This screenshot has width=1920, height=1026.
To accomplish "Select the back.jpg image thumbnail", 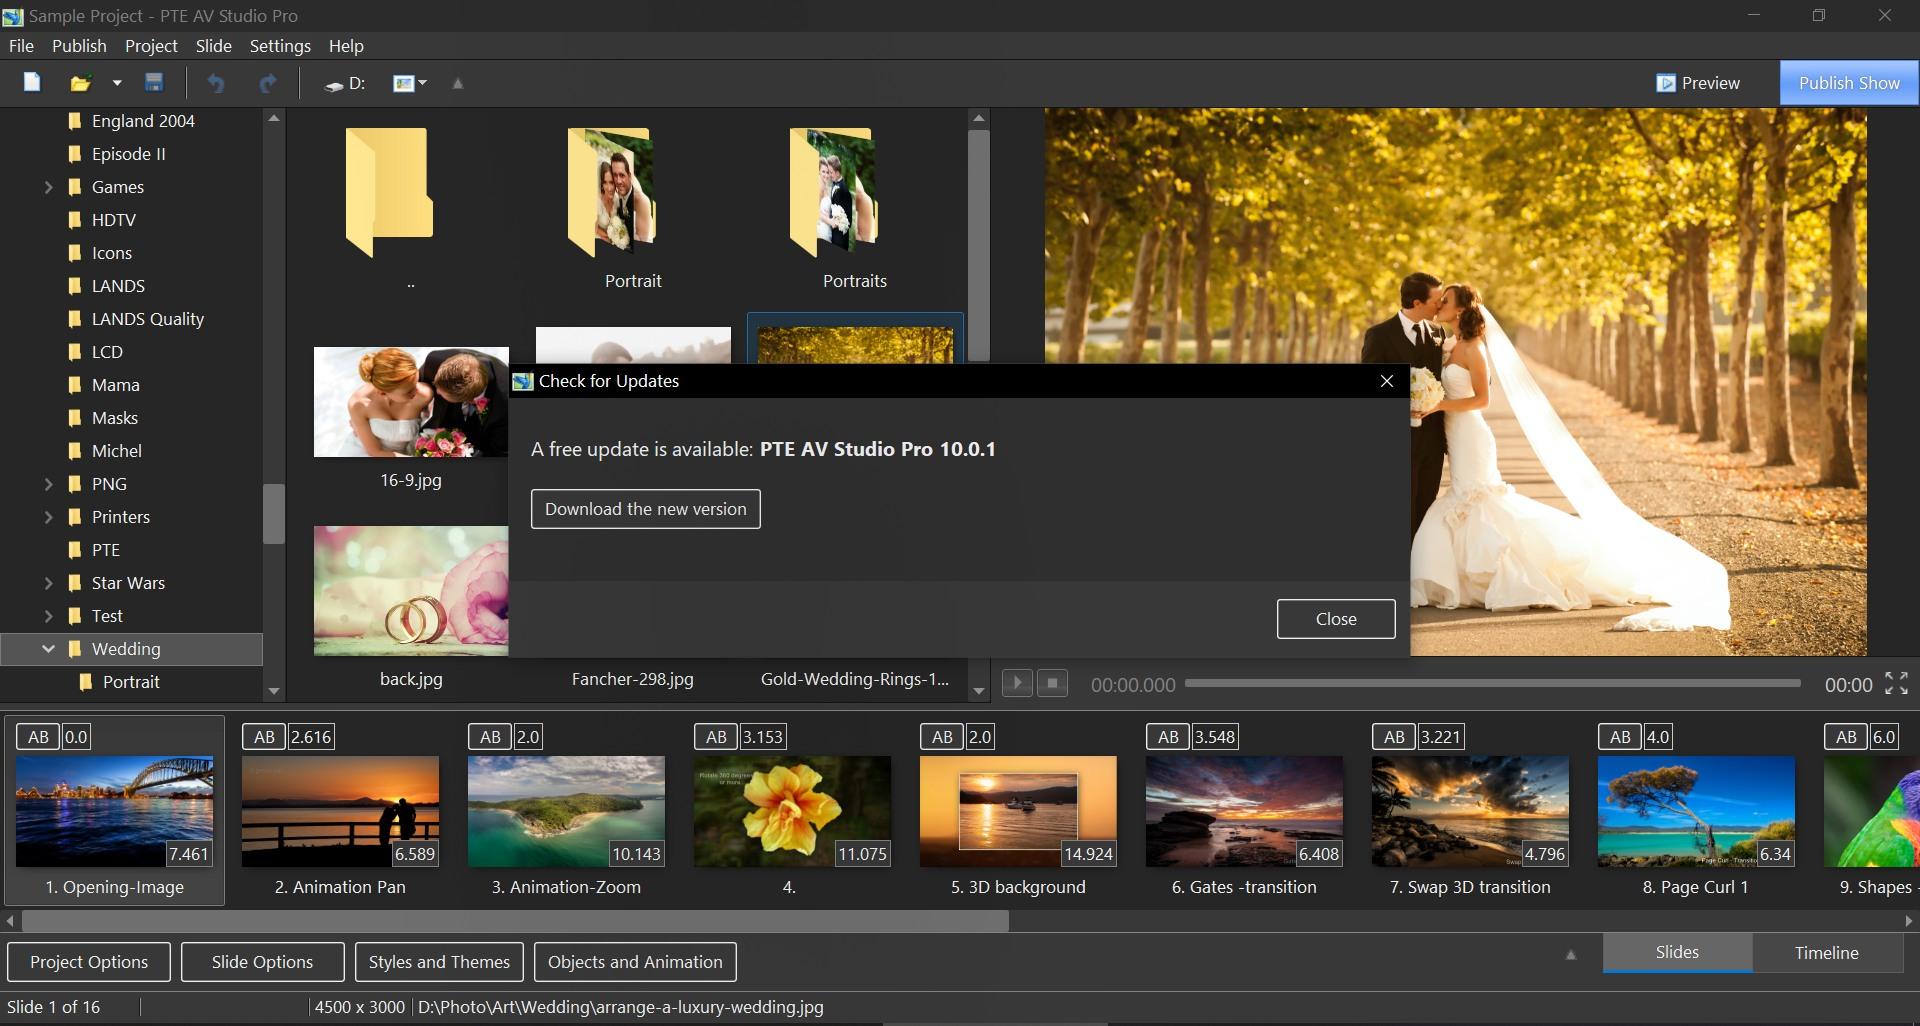I will click(411, 591).
